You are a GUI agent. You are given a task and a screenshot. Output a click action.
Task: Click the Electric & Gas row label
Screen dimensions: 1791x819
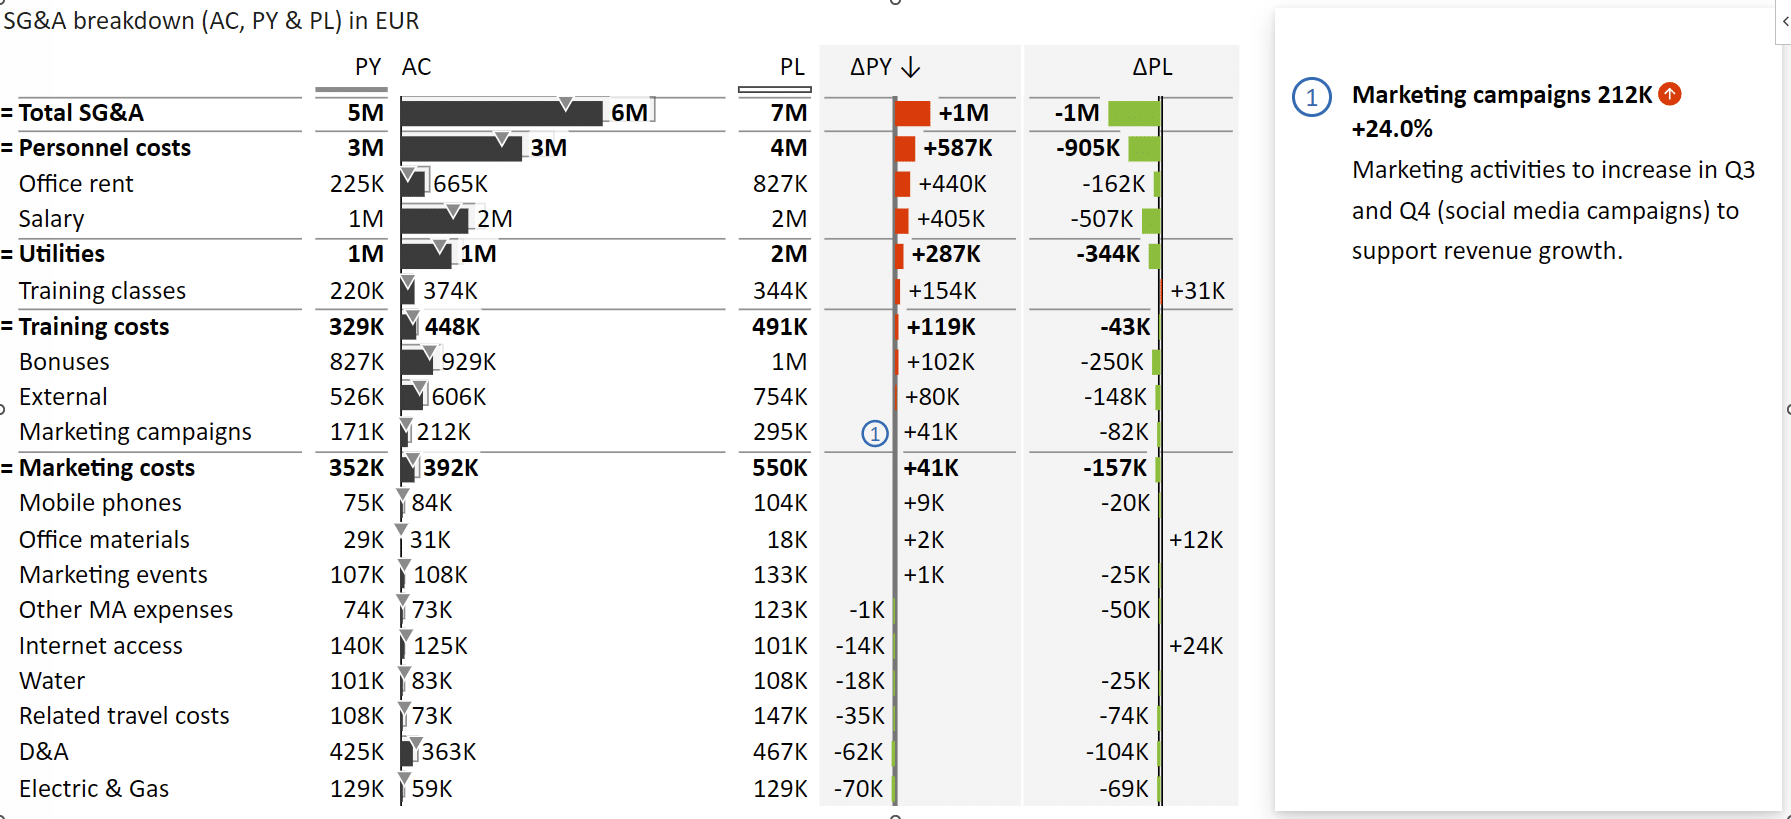tap(94, 789)
